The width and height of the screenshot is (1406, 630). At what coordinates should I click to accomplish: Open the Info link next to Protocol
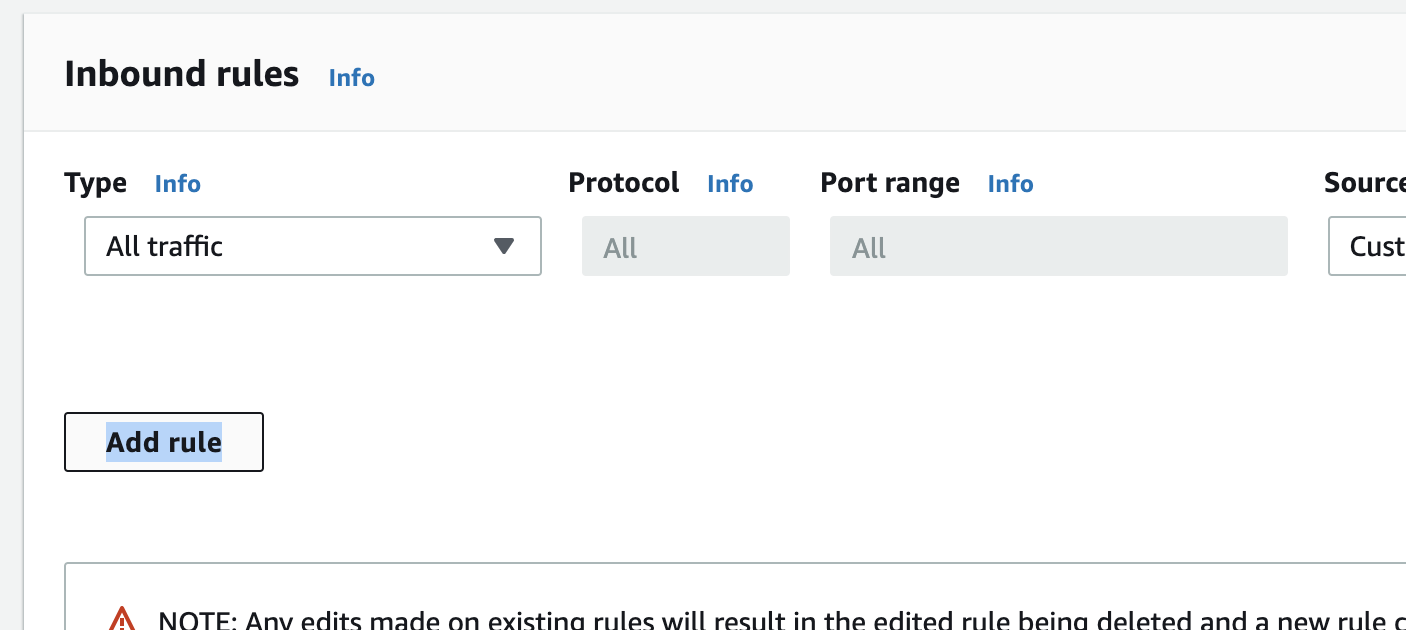[730, 184]
